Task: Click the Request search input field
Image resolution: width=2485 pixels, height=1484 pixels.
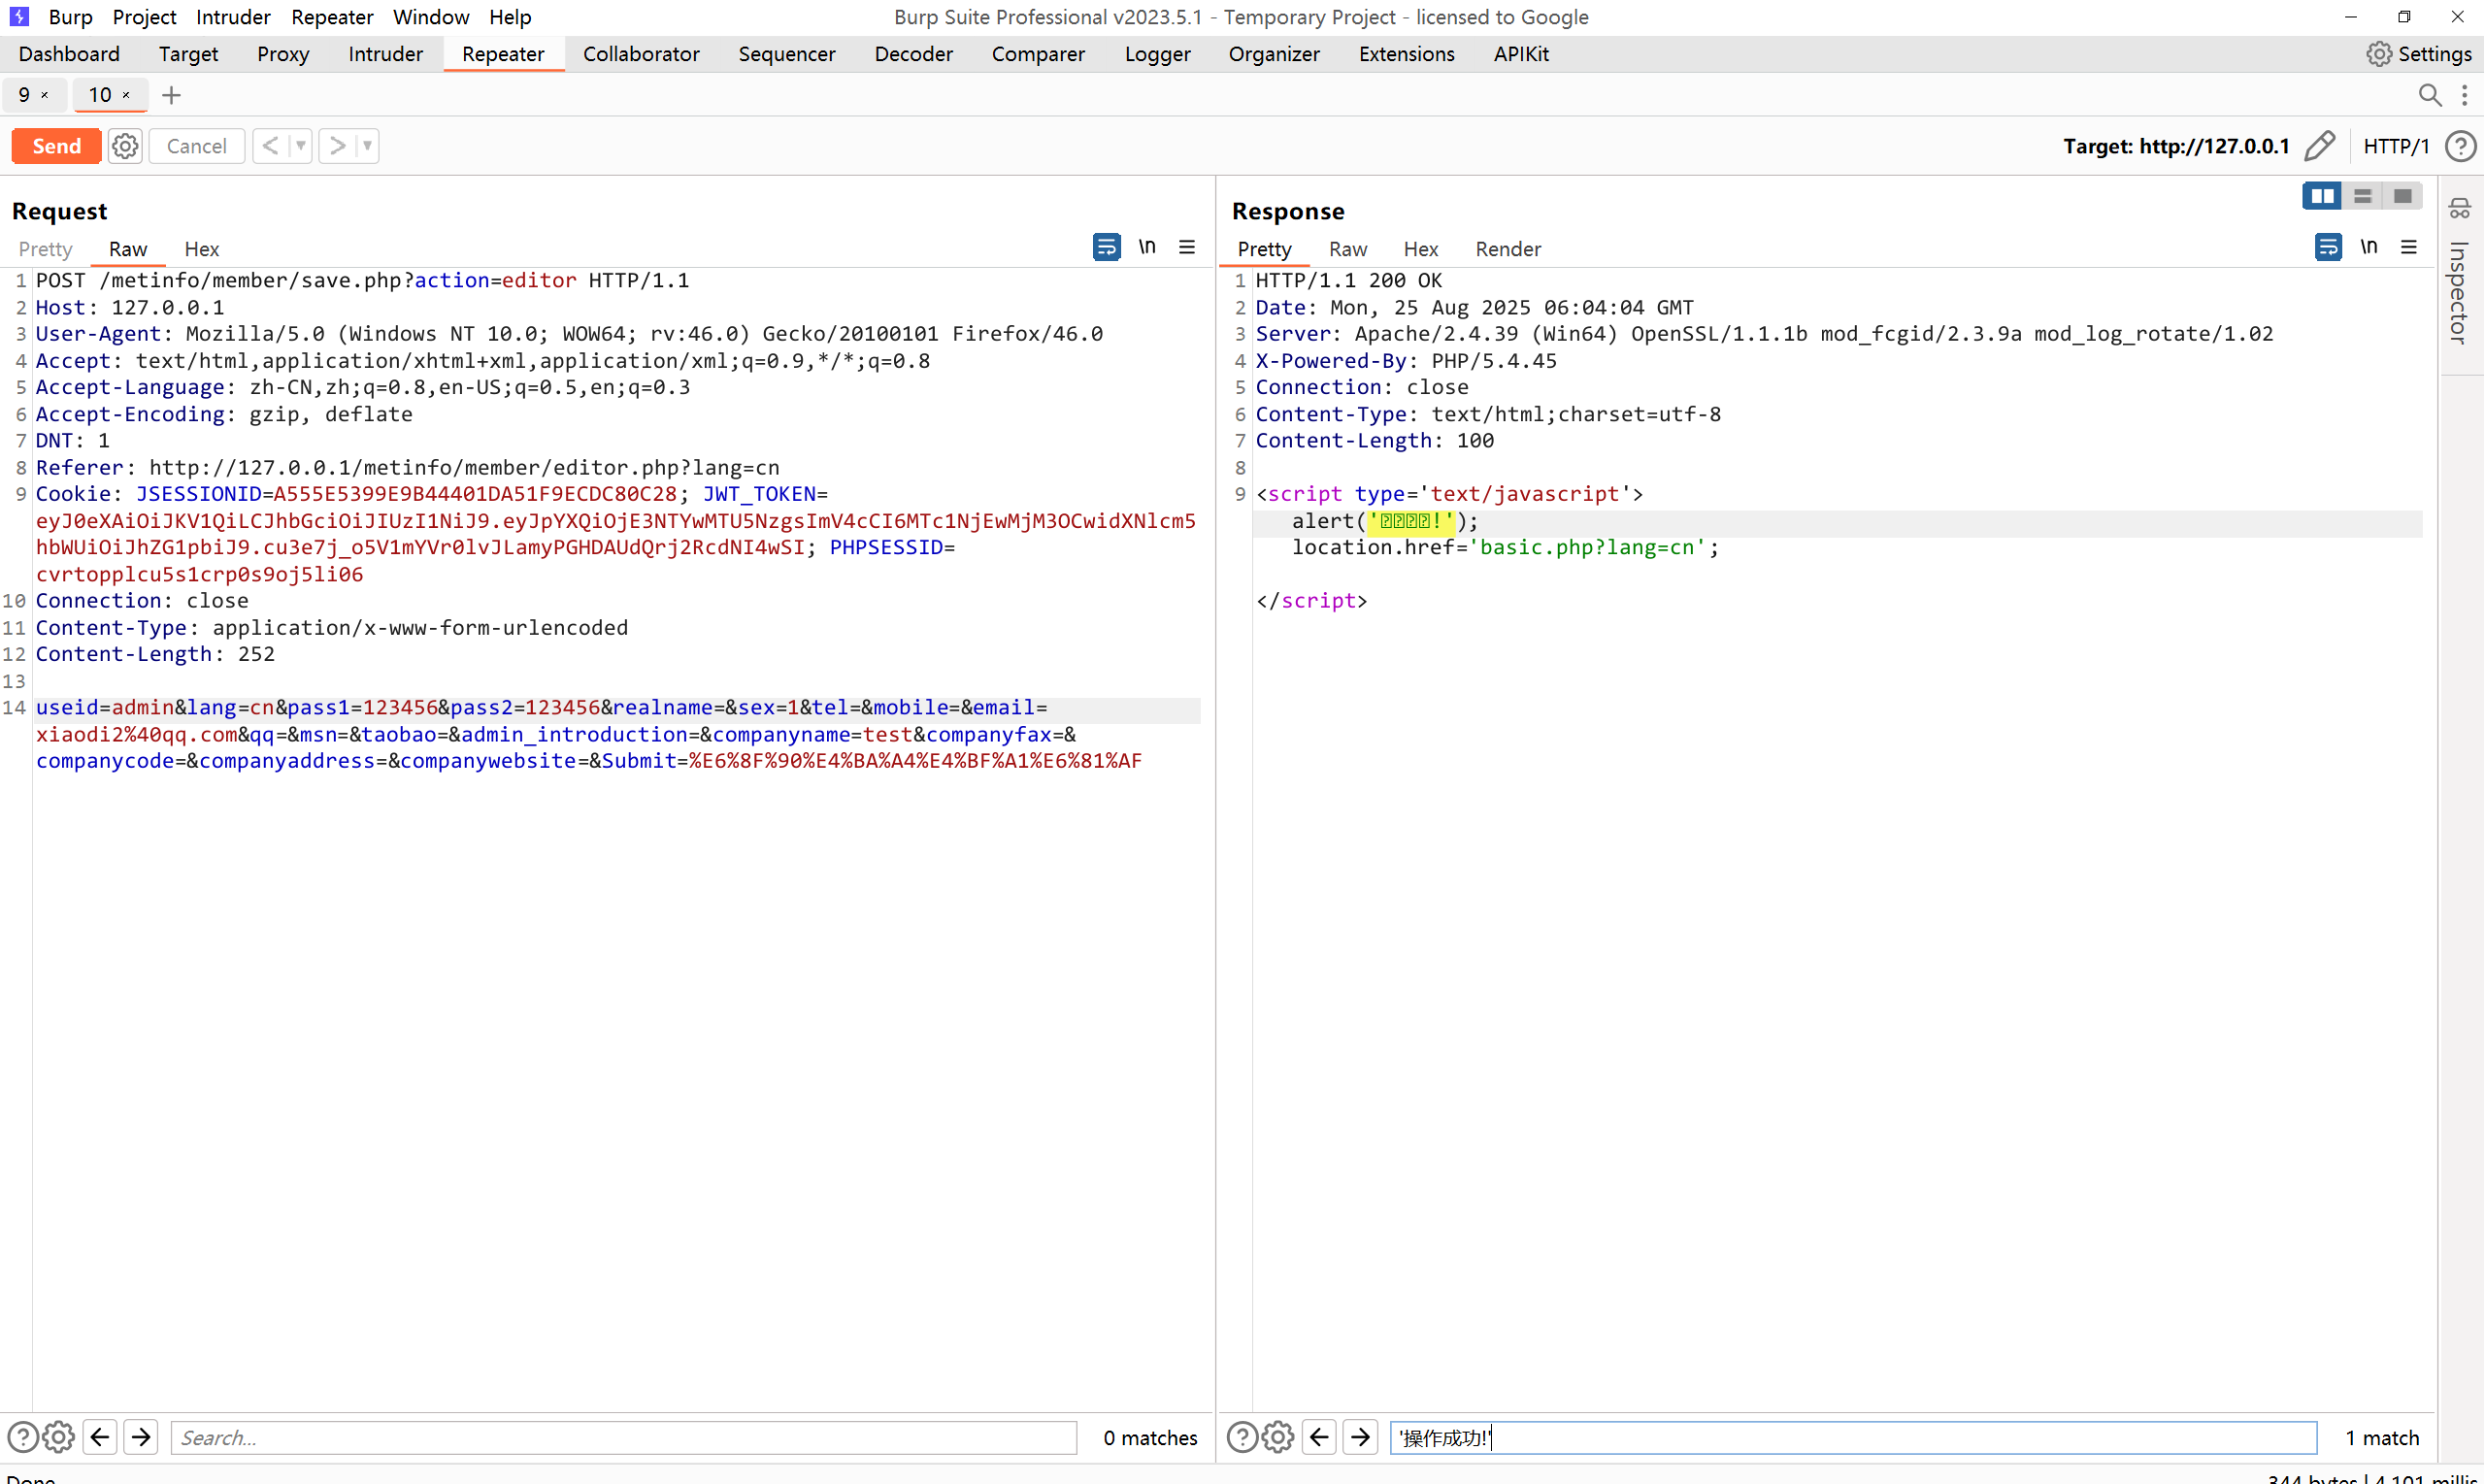Action: [623, 1437]
